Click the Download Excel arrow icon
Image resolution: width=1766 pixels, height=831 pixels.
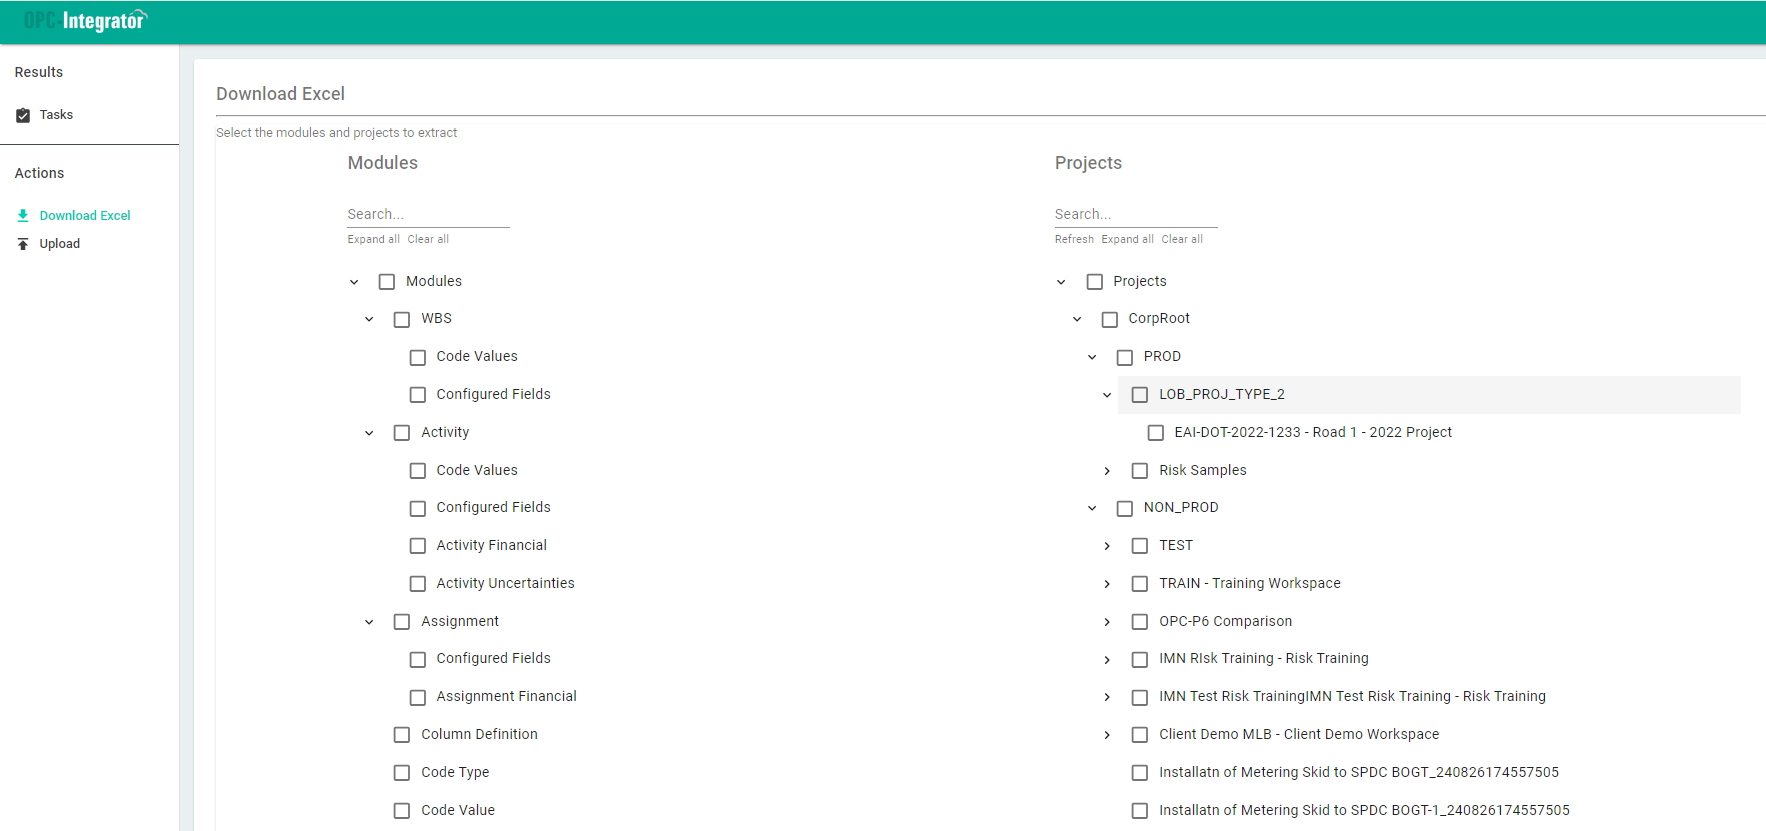coord(23,216)
